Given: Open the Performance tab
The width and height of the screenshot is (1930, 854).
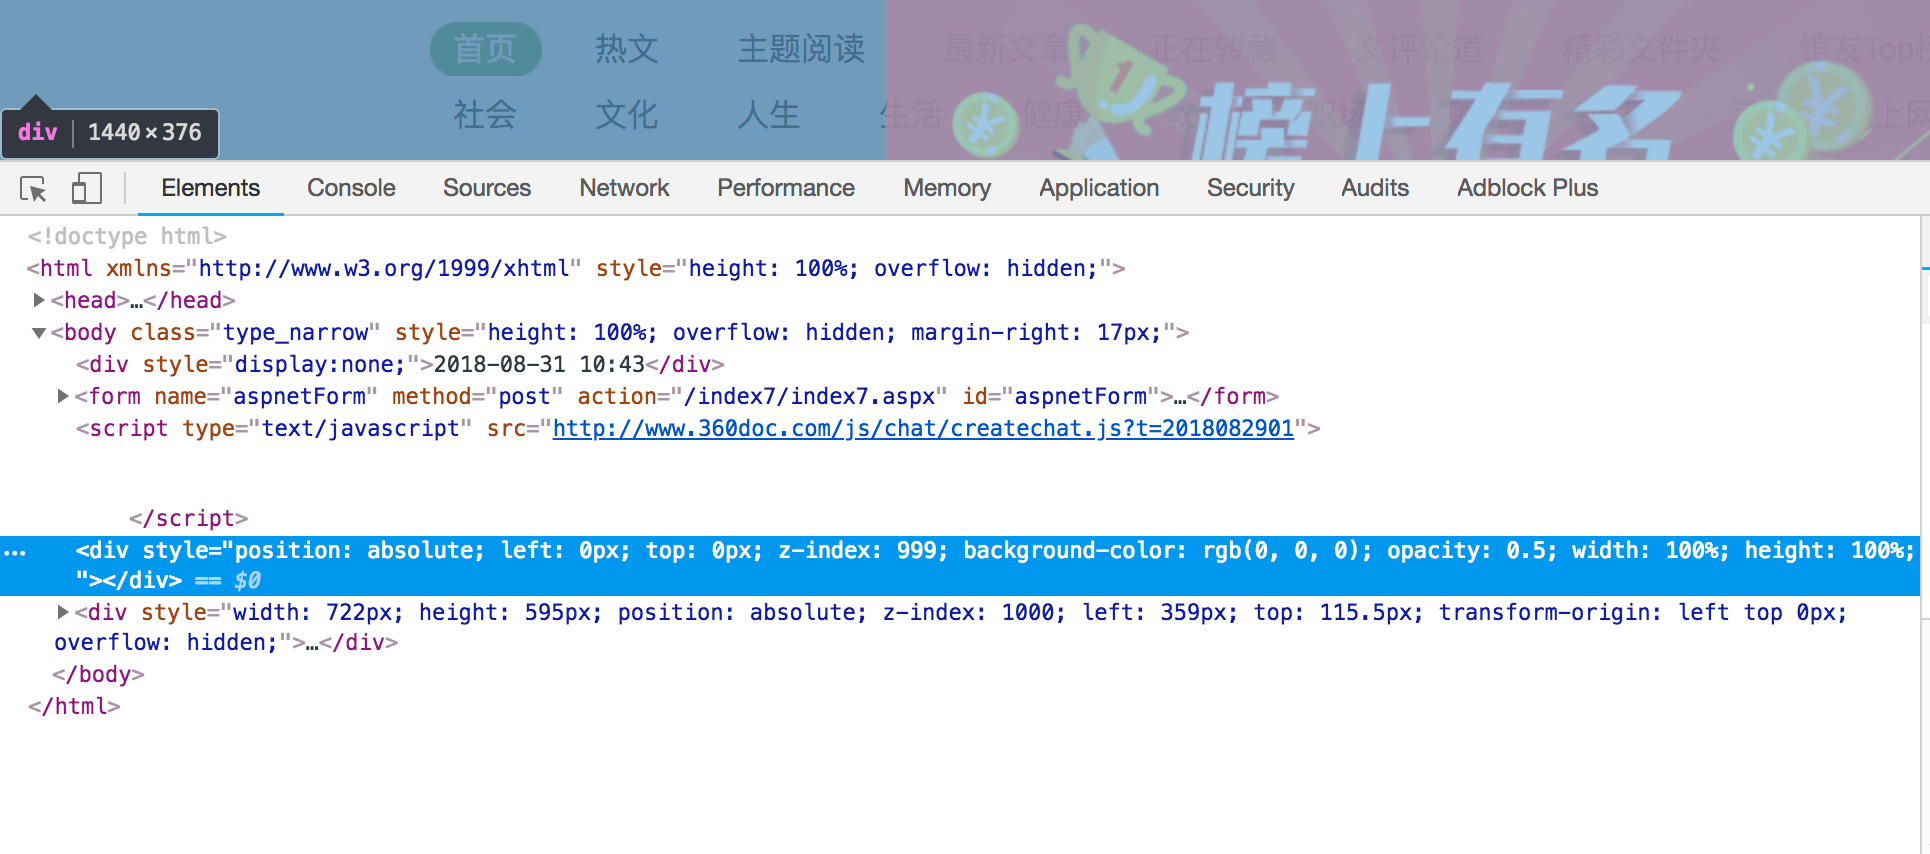Looking at the screenshot, I should pos(786,188).
